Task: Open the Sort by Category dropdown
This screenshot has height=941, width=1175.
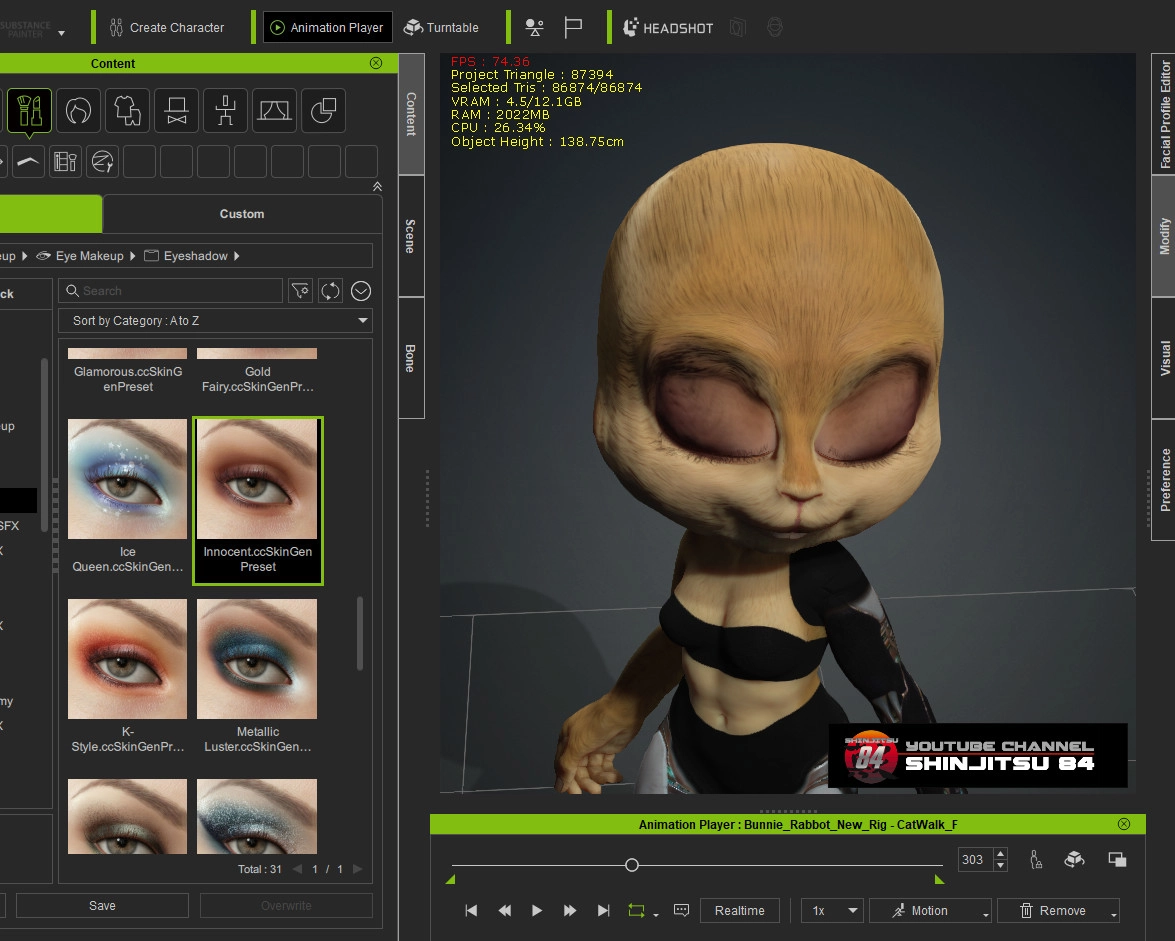Action: click(215, 321)
